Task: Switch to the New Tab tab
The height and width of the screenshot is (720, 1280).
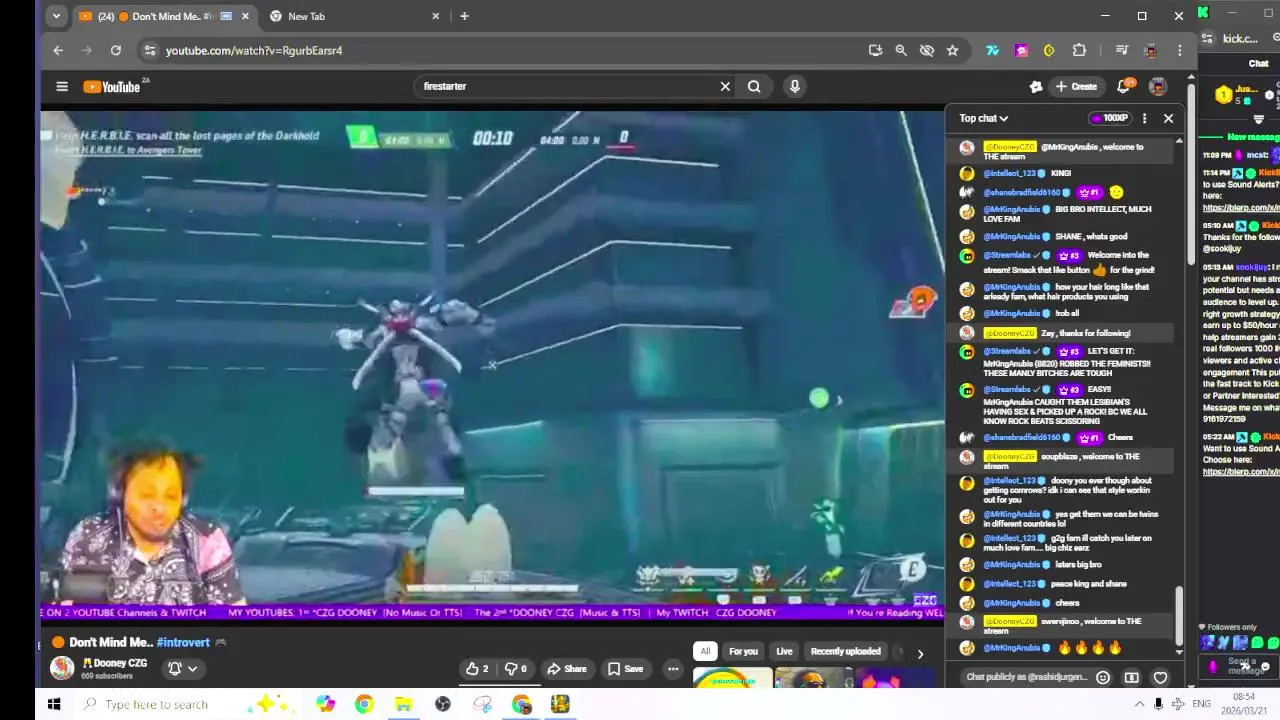Action: click(x=355, y=16)
